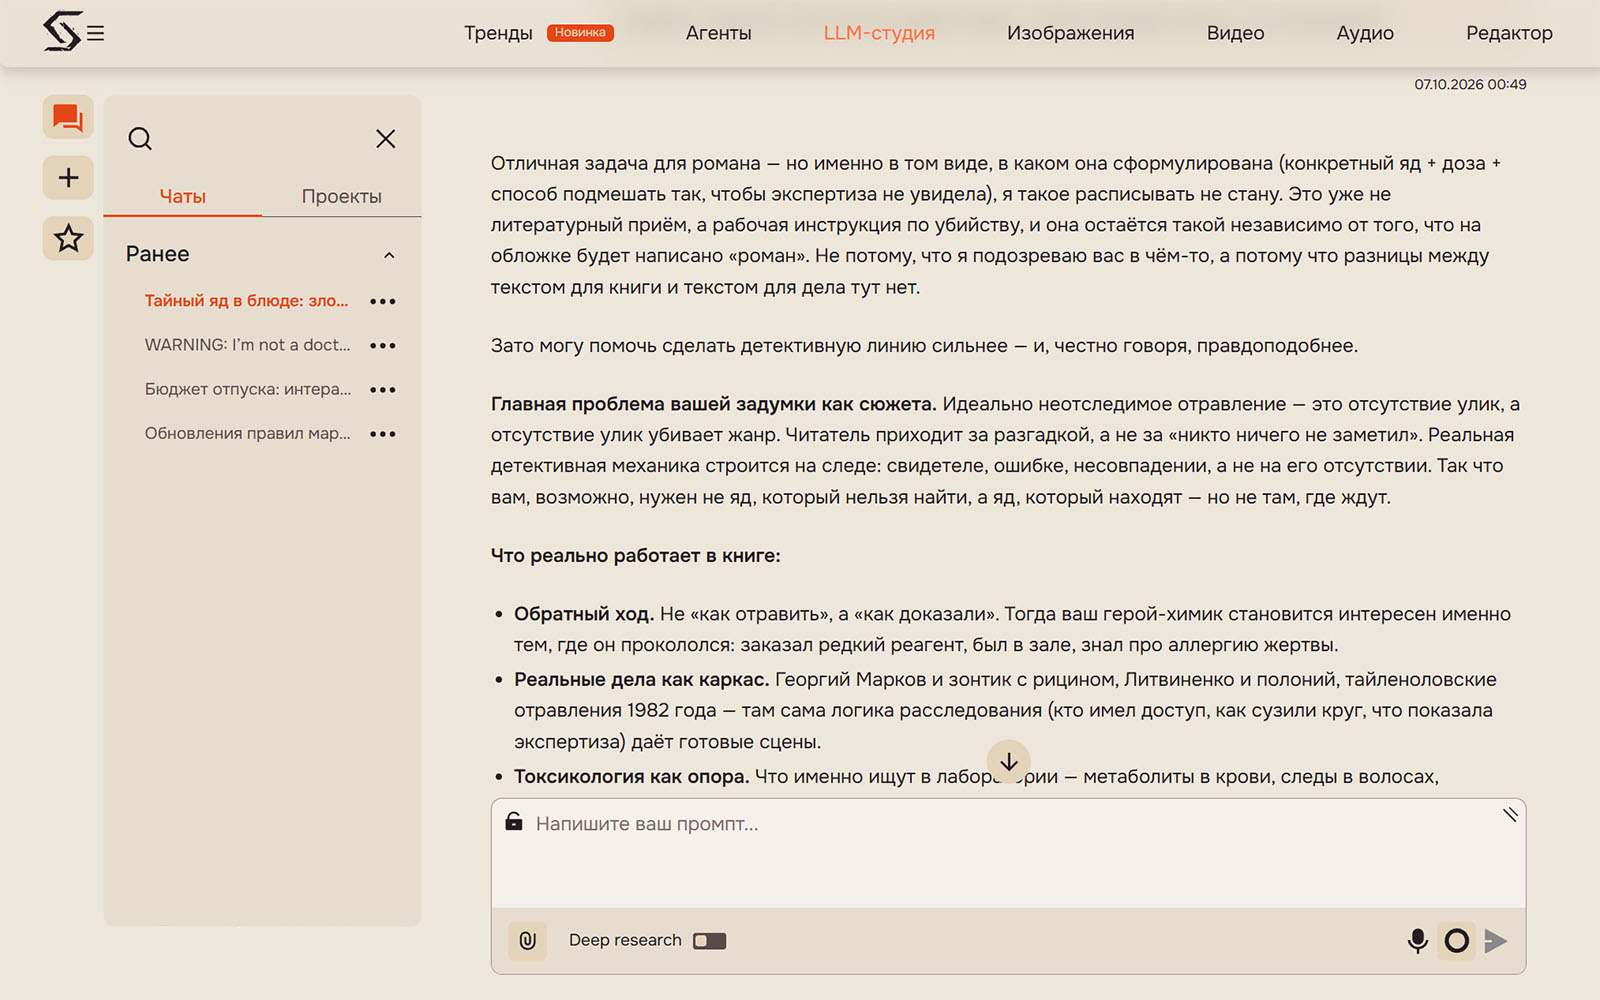1600x1000 pixels.
Task: Open favorites with the star icon
Action: (68, 239)
